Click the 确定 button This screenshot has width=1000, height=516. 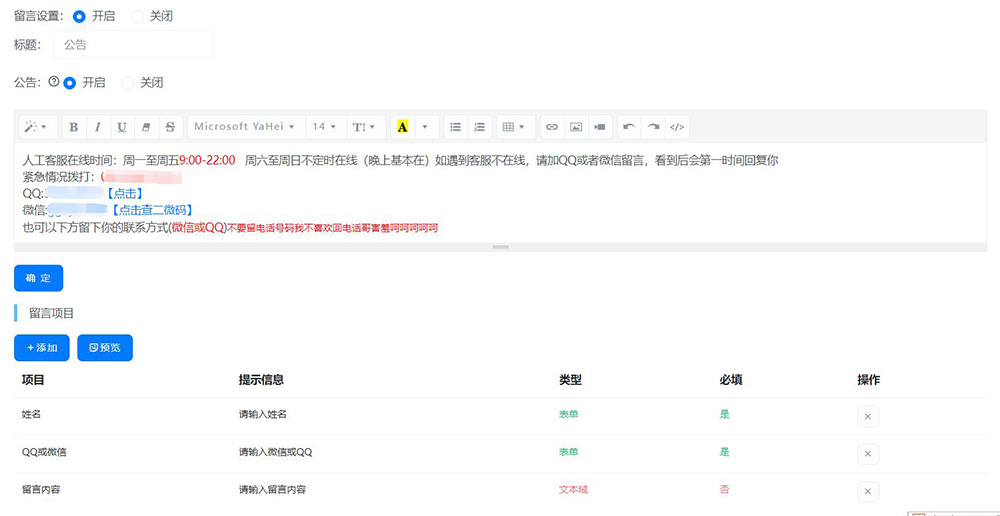click(39, 278)
